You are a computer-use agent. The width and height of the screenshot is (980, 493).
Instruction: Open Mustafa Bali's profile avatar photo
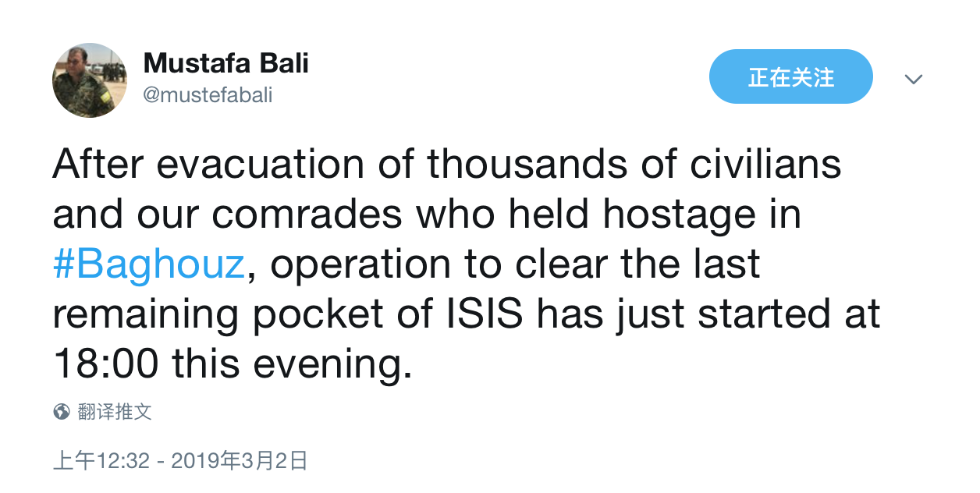pos(89,80)
